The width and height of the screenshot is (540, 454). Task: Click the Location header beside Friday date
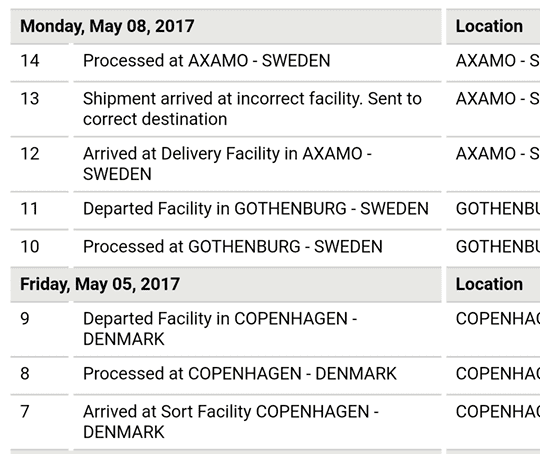pos(489,284)
